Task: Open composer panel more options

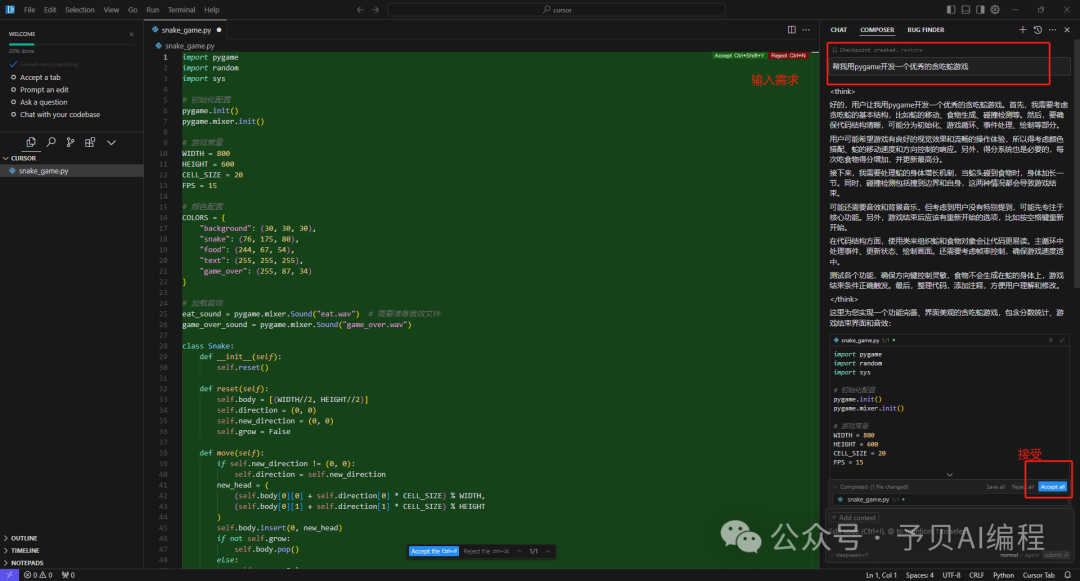Action: coord(1052,30)
